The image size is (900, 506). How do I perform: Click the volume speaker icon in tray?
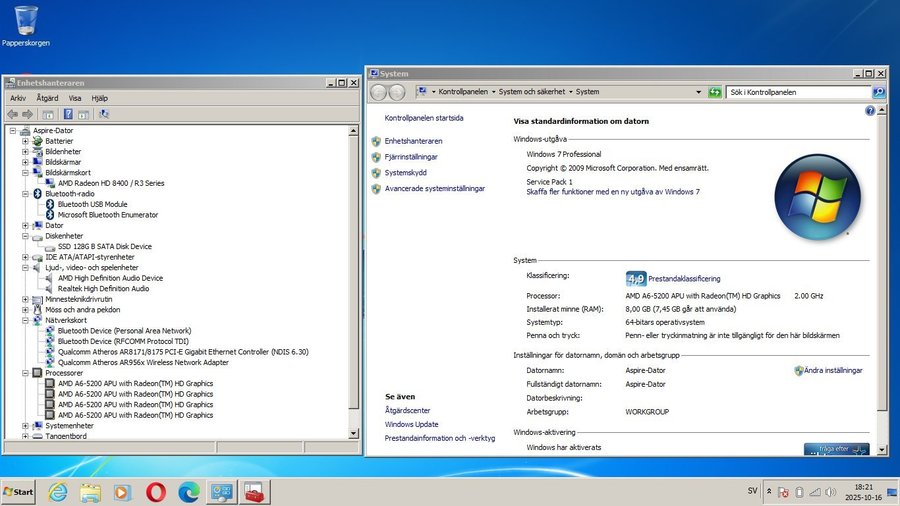(829, 492)
